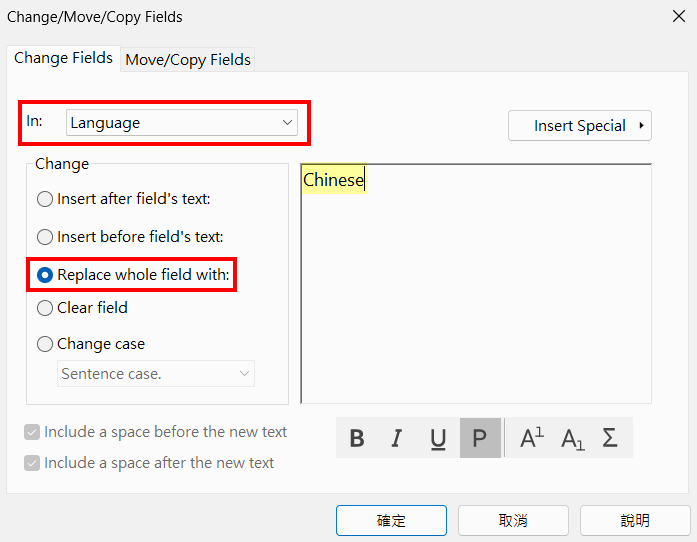This screenshot has width=697, height=542.
Task: Open the Insert Special menu
Action: click(x=580, y=126)
